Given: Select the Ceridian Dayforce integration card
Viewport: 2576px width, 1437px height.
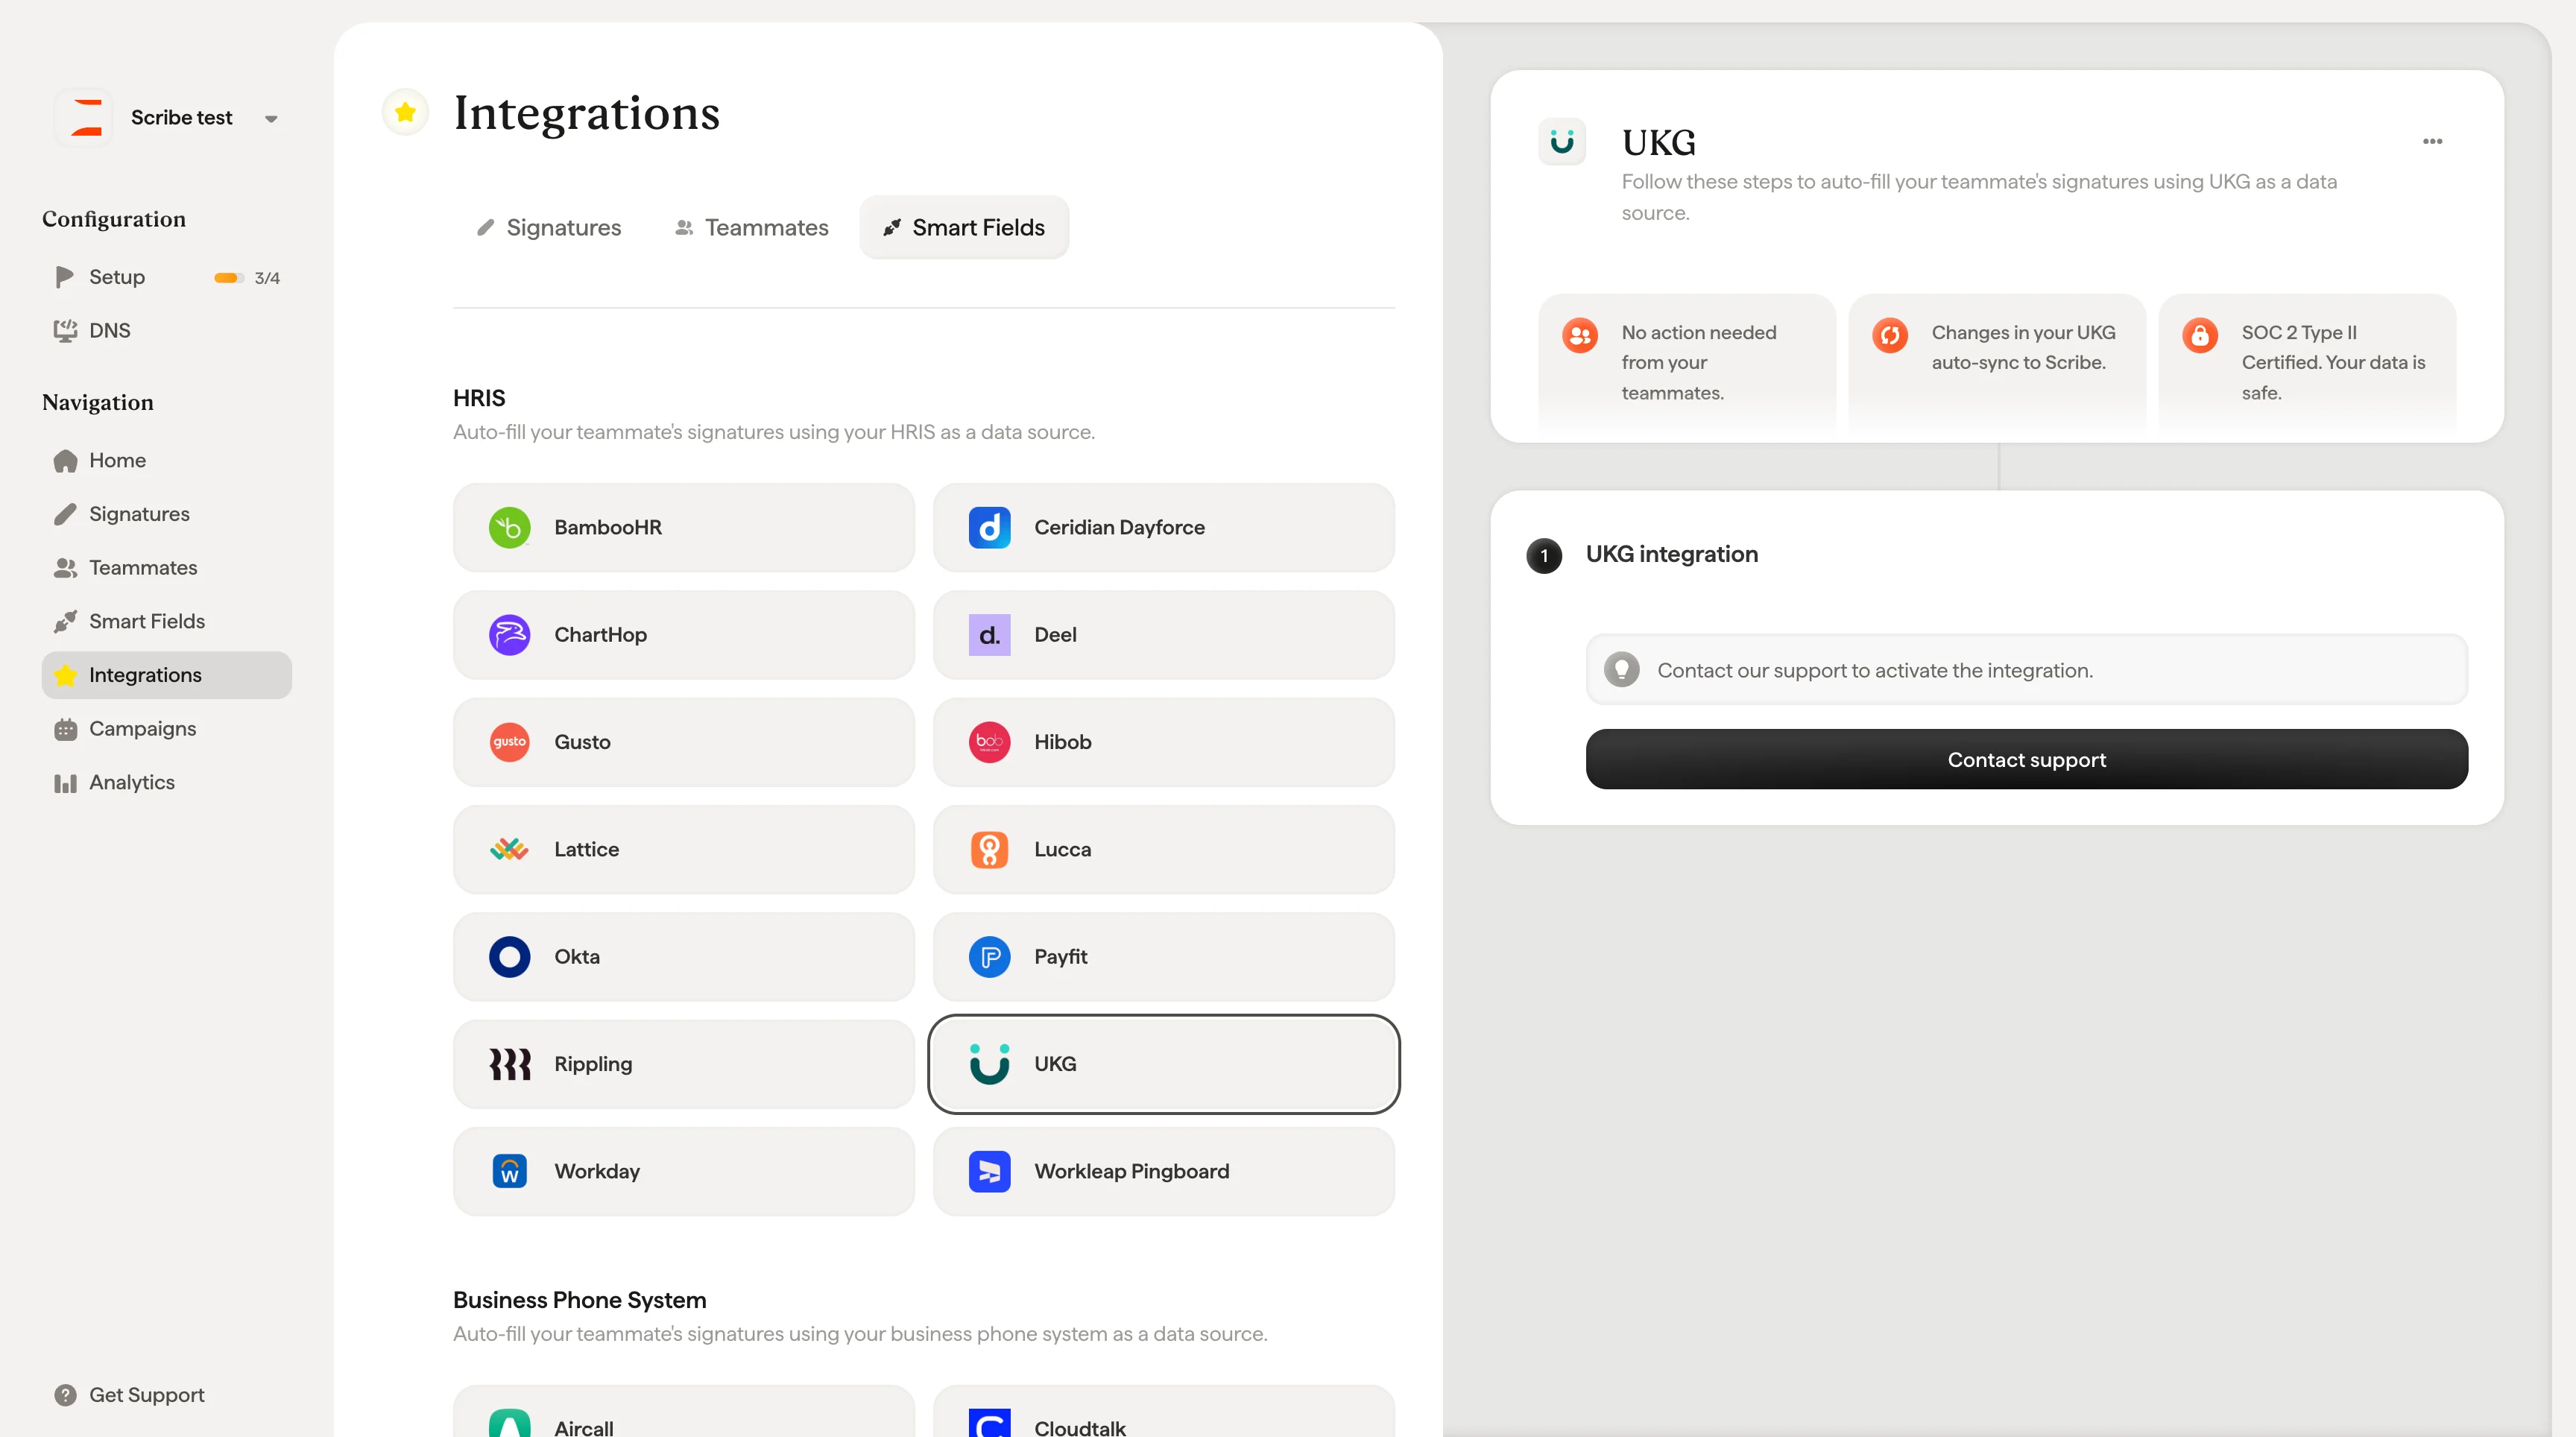Looking at the screenshot, I should 1163,527.
